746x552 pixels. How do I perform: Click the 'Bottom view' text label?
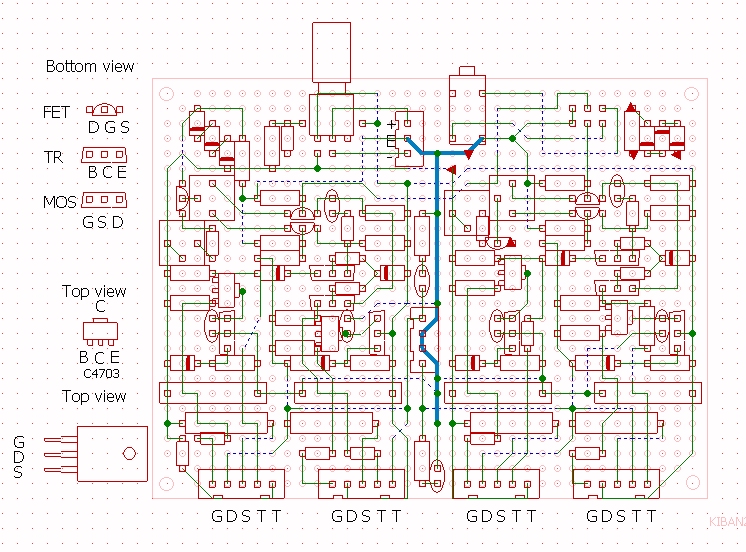(x=90, y=67)
